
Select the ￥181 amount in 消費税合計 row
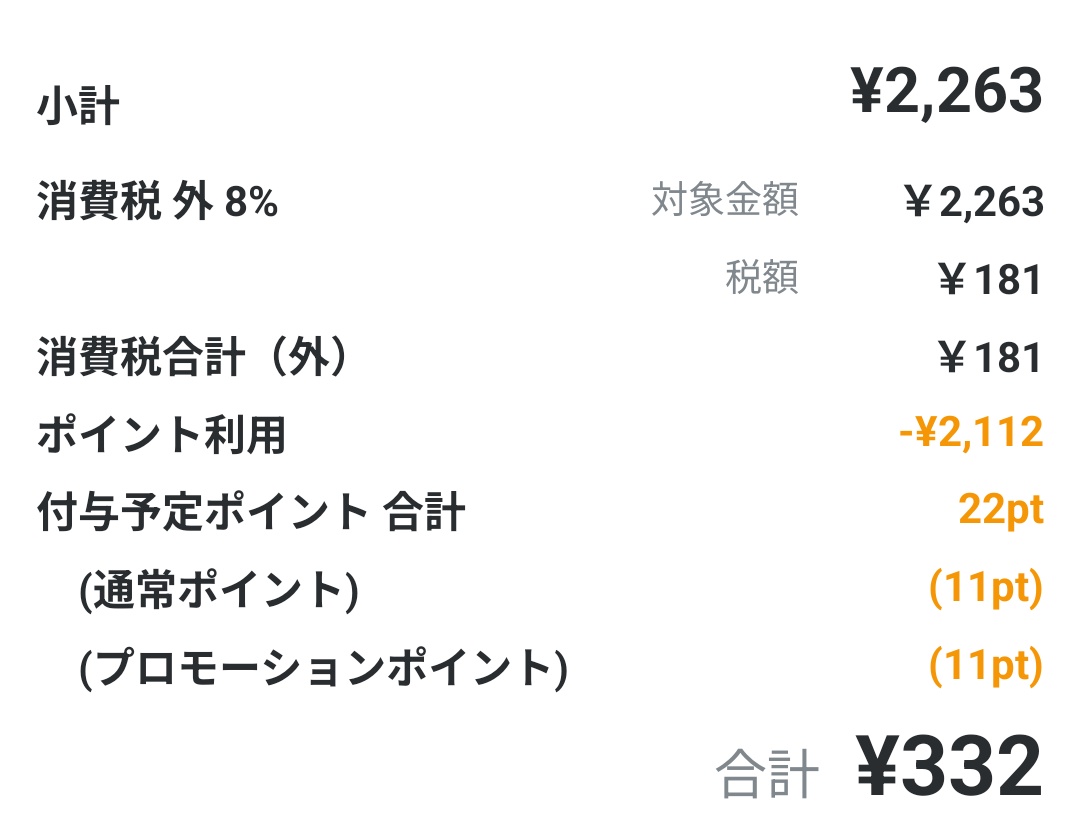990,358
